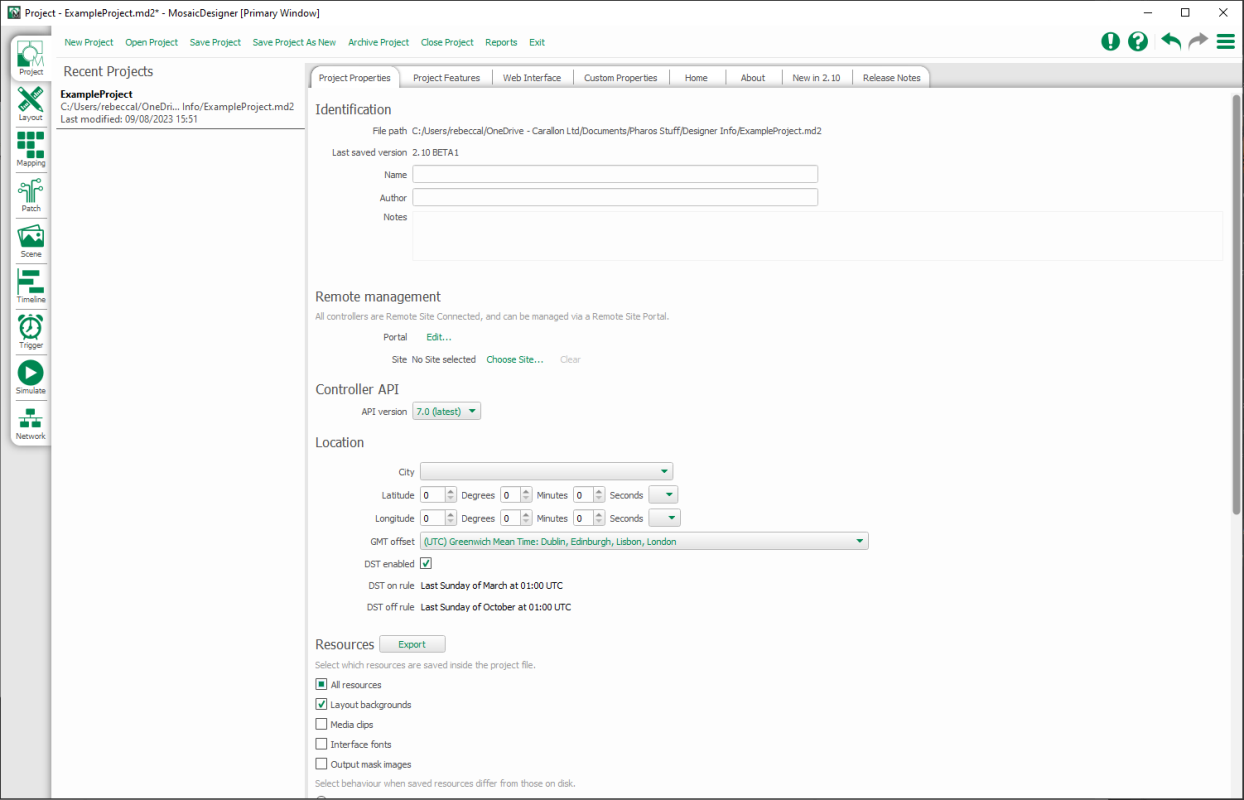The image size is (1244, 800).
Task: Click the Choose Site link
Action: (x=514, y=360)
